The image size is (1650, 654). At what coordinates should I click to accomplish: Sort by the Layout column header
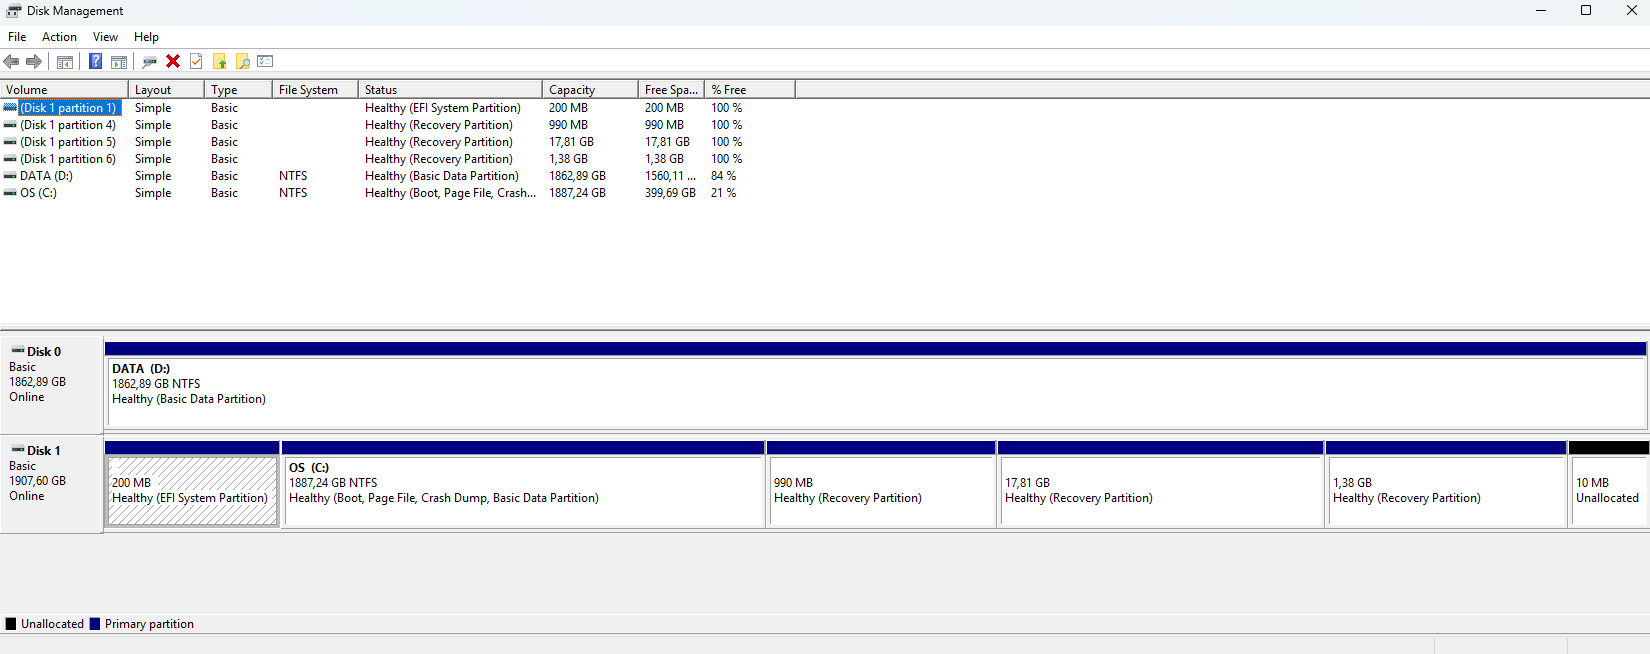click(166, 90)
